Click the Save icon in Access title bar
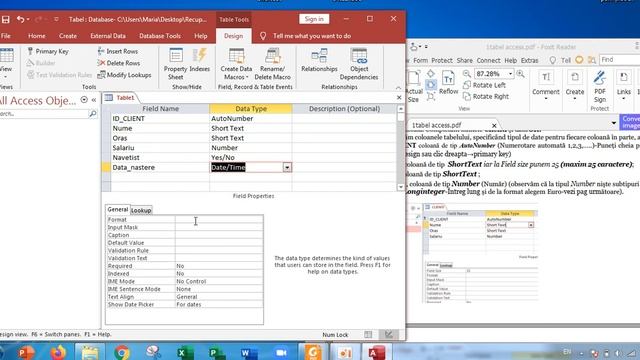640x360 pixels. (6, 19)
